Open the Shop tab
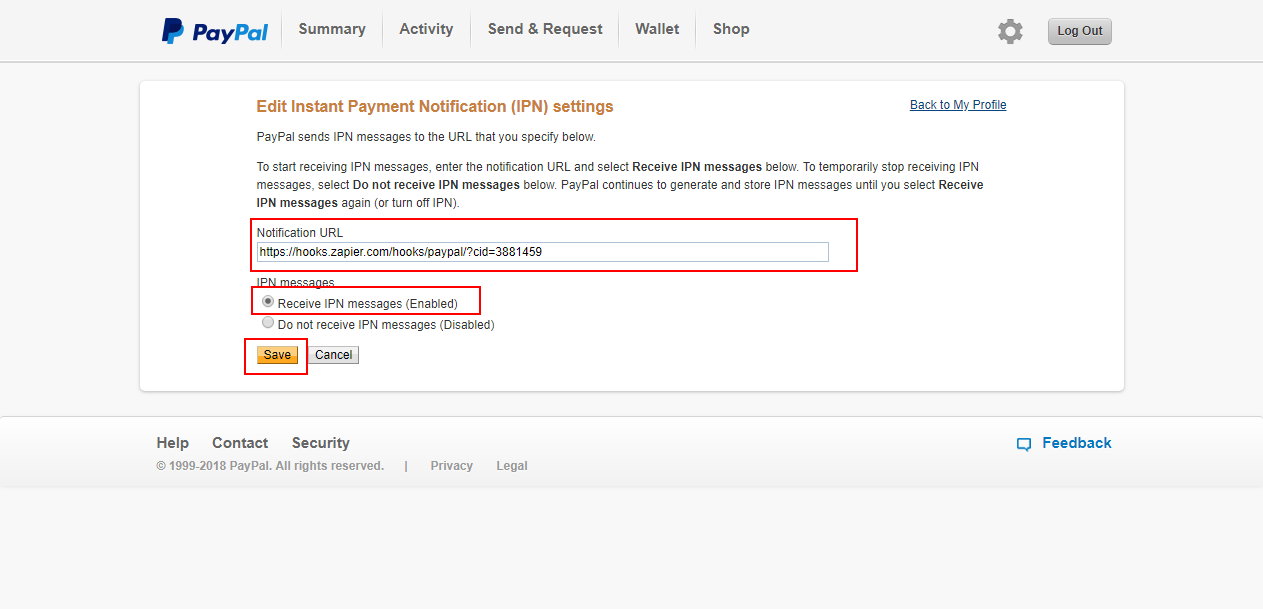1263x609 pixels. (x=731, y=29)
